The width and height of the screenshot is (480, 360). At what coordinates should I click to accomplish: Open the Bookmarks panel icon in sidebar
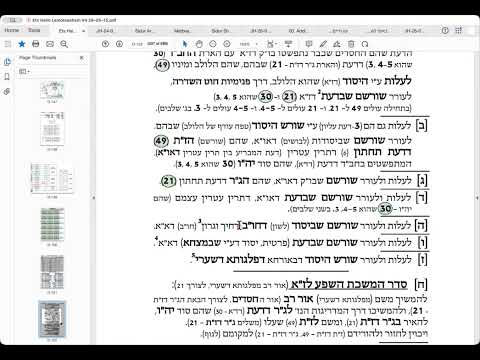[7, 77]
